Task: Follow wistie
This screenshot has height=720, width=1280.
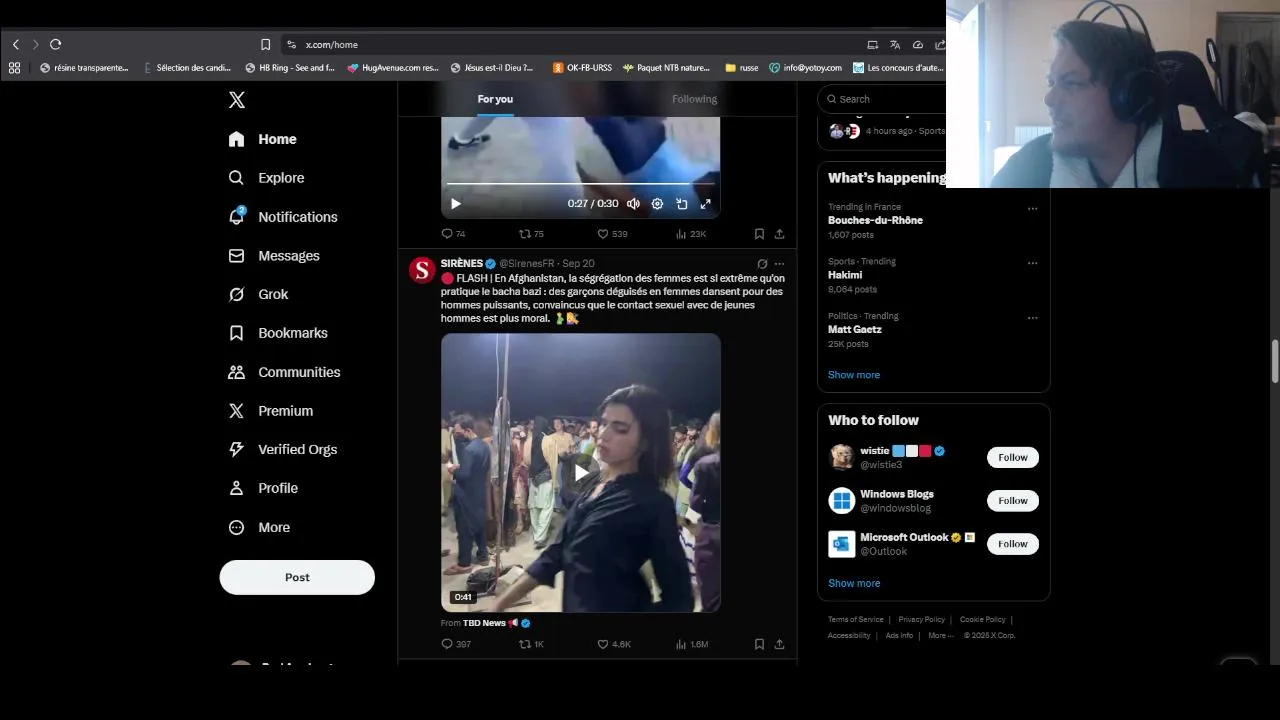Action: point(1012,457)
